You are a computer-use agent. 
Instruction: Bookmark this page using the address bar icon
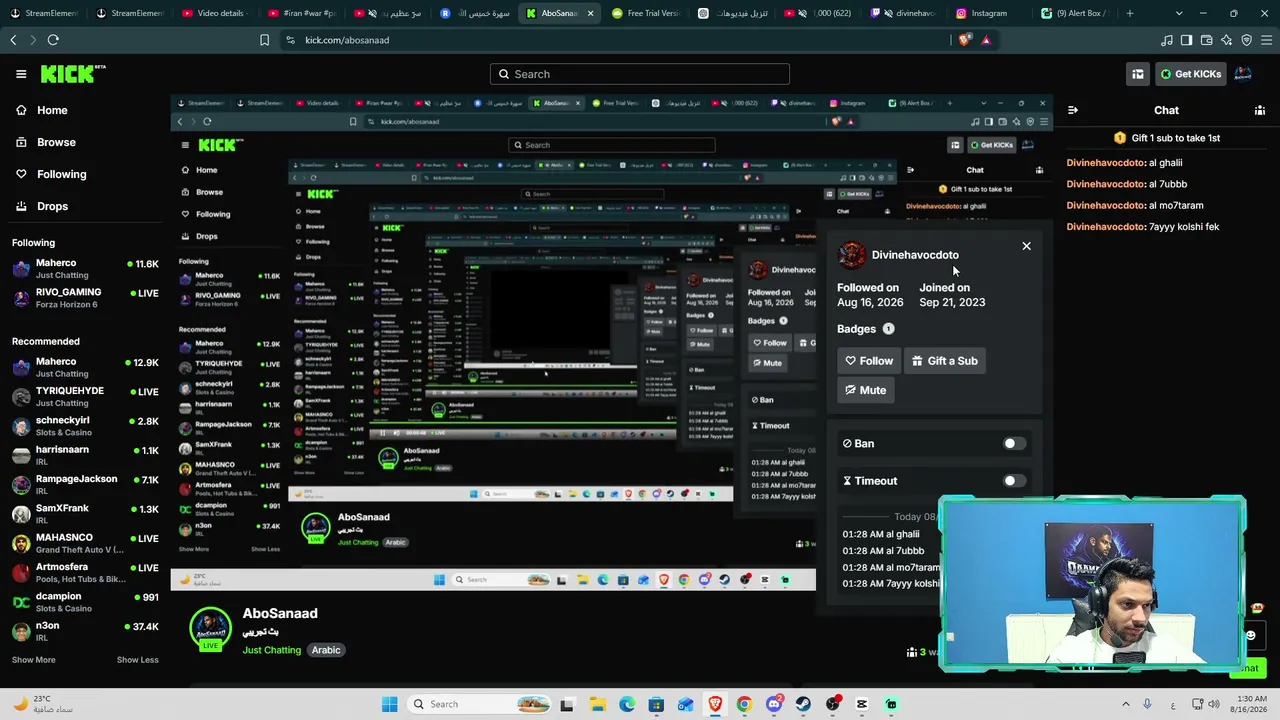[264, 40]
